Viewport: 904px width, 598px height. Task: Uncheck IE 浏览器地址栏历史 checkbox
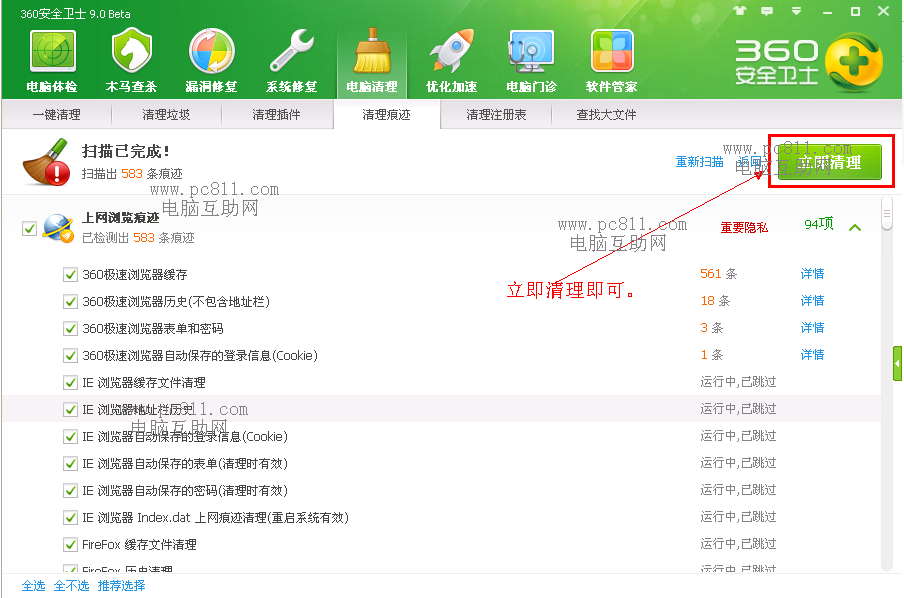tap(70, 409)
